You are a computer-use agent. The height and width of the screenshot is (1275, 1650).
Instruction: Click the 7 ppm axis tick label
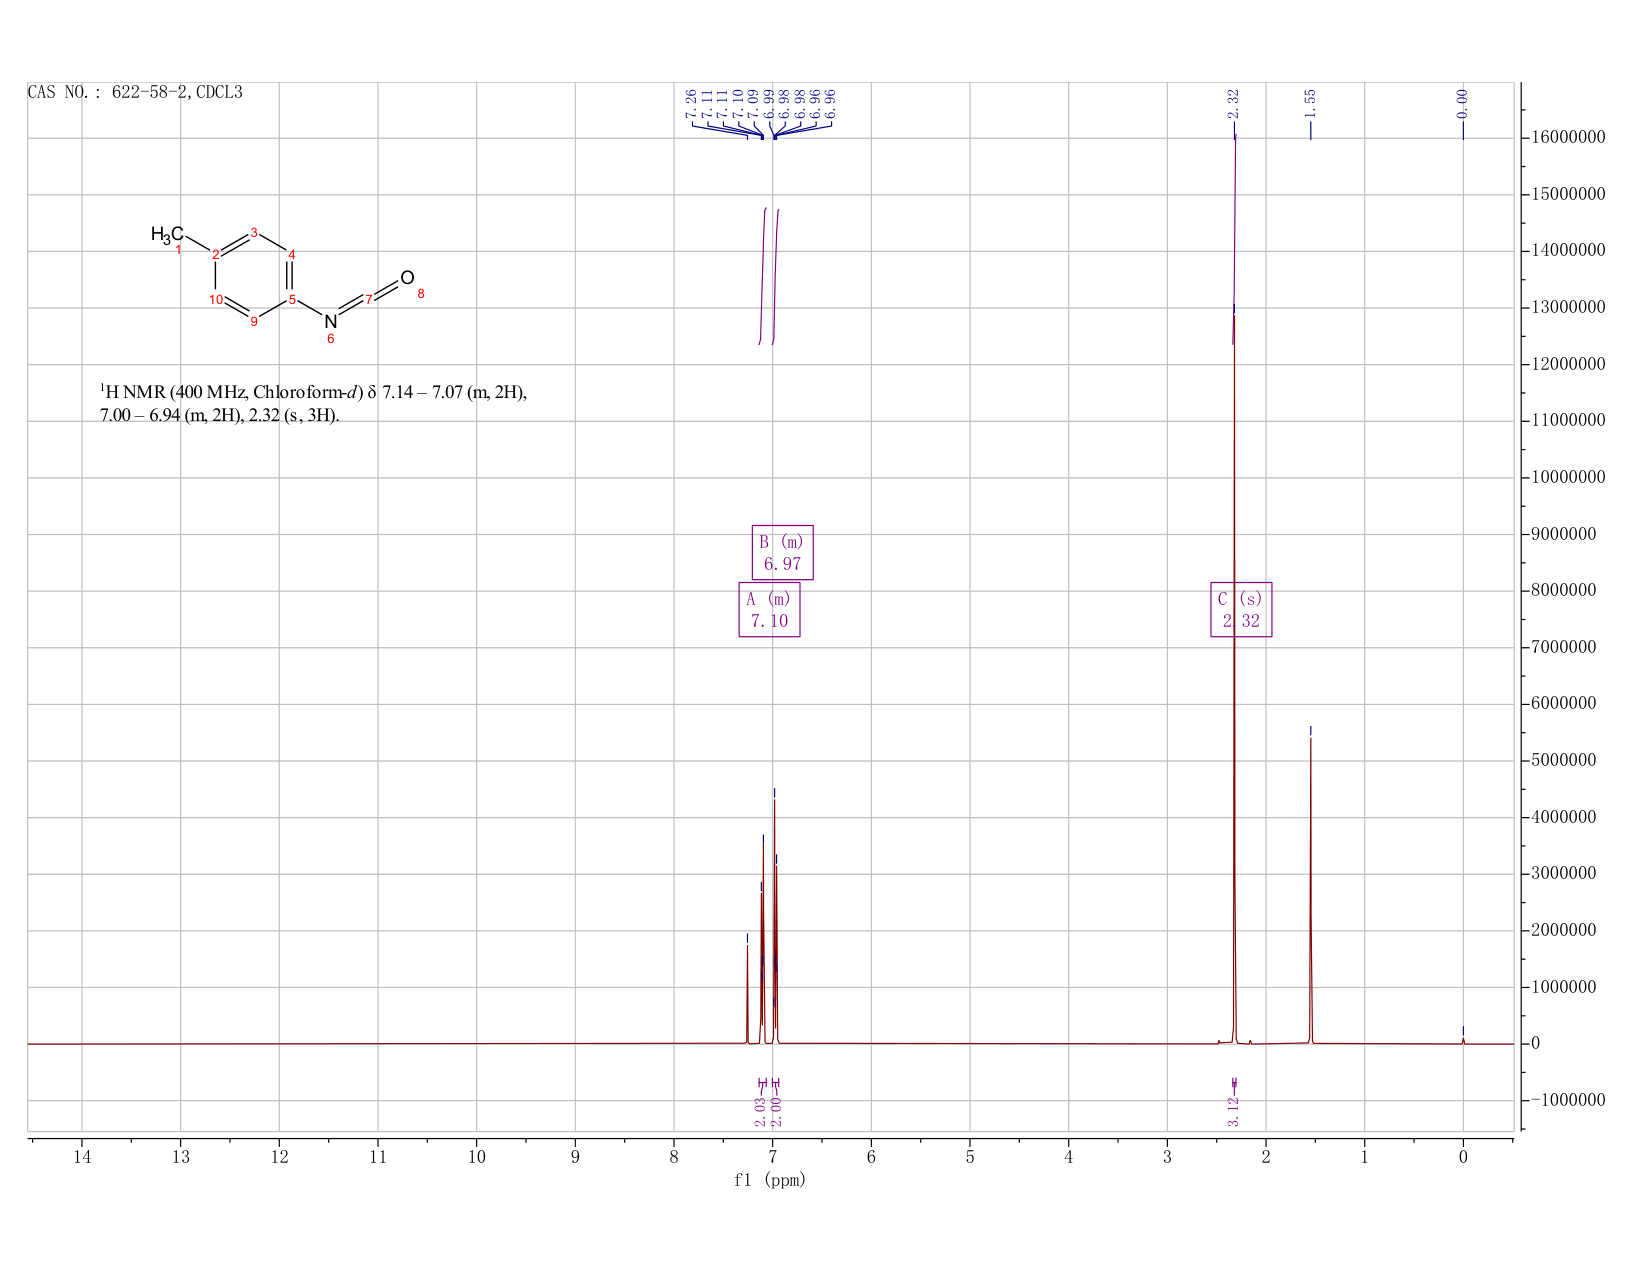click(x=772, y=1157)
